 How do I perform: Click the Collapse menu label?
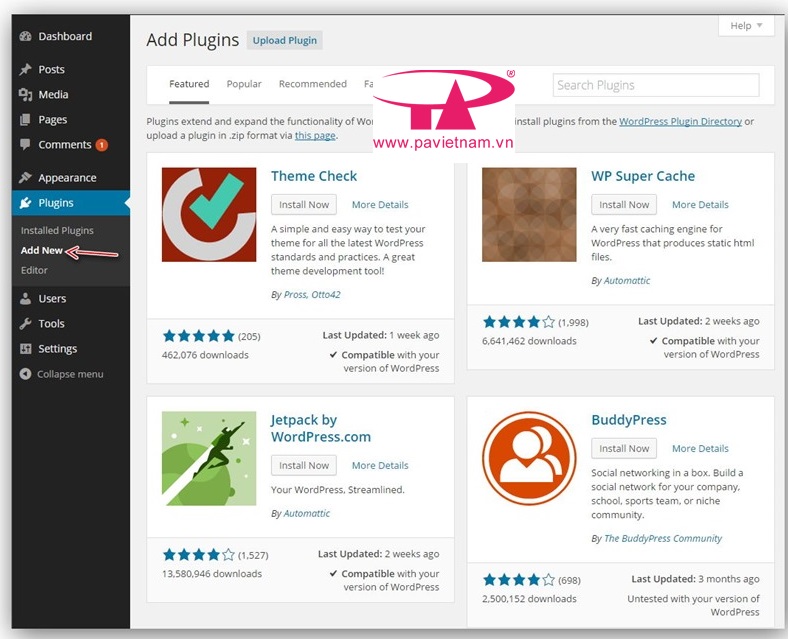pos(70,374)
